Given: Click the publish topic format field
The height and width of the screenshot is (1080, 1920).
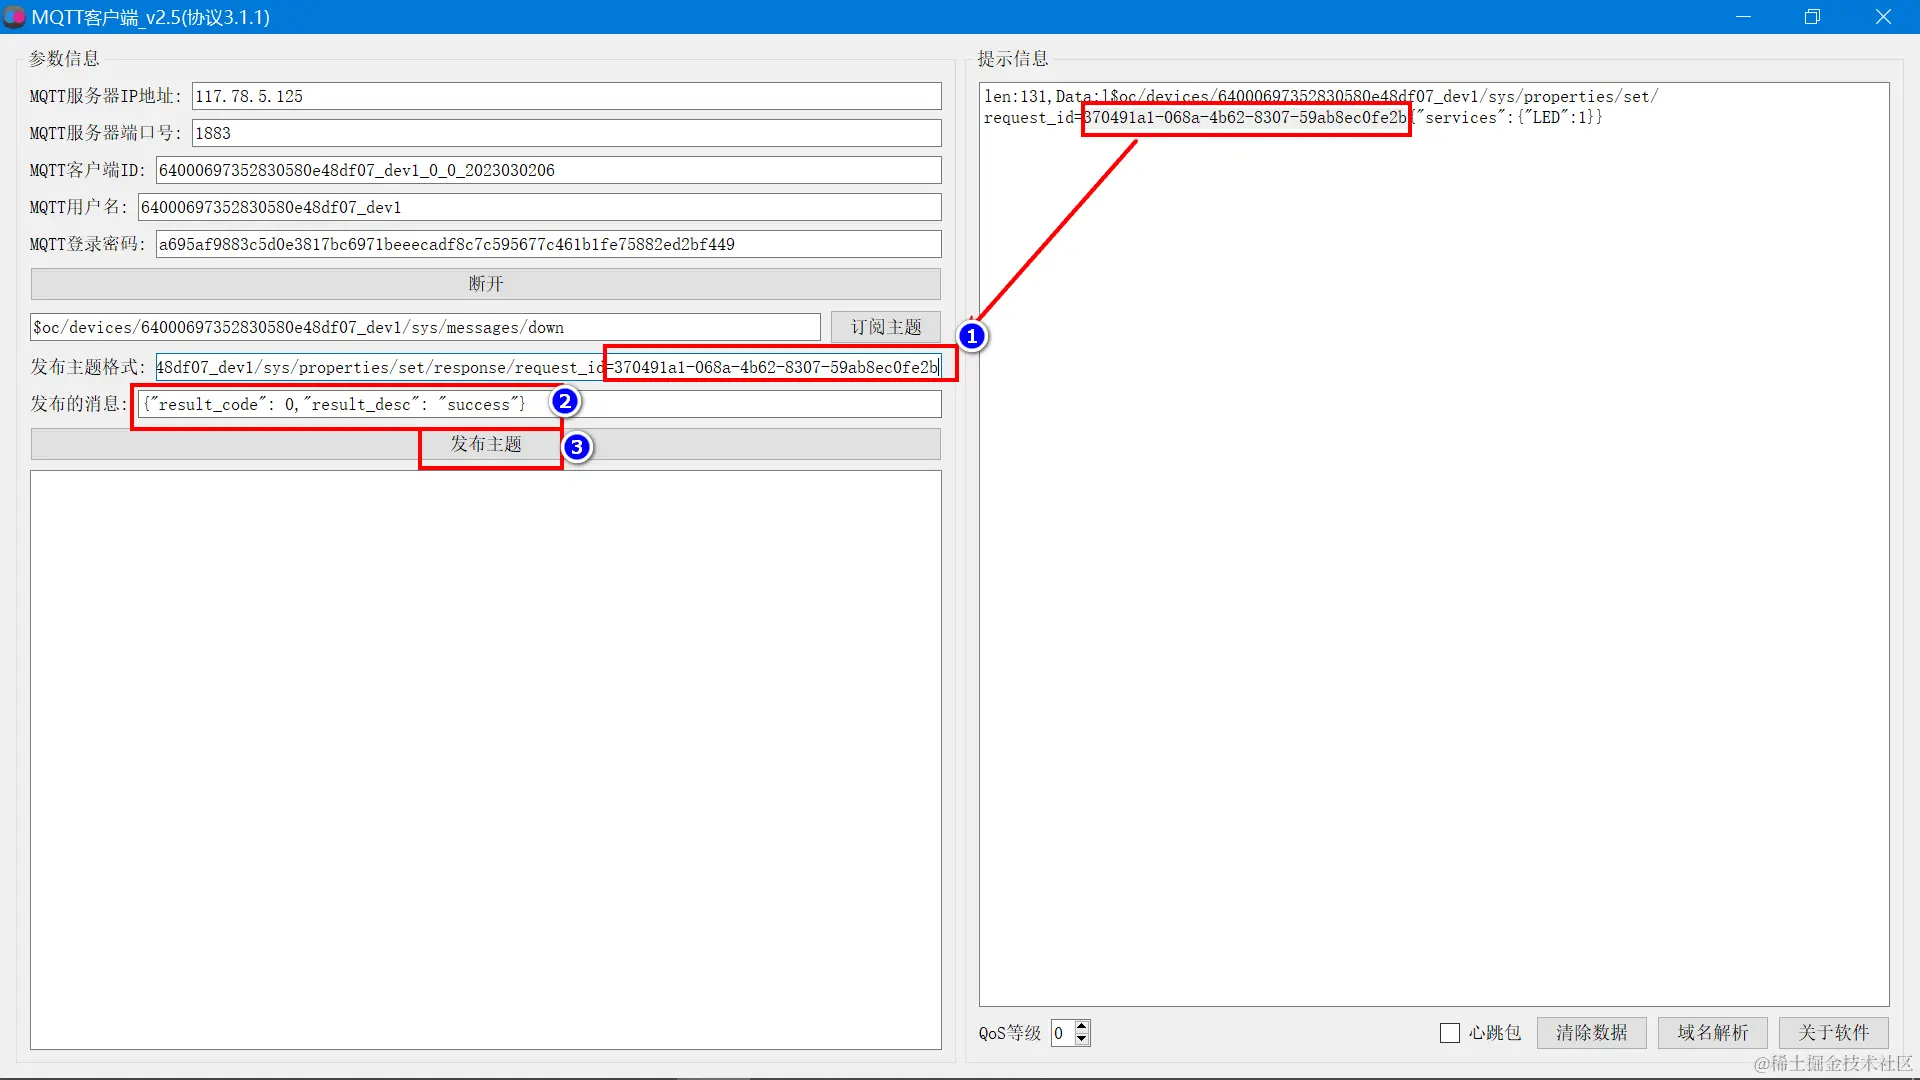Looking at the screenshot, I should 548,367.
